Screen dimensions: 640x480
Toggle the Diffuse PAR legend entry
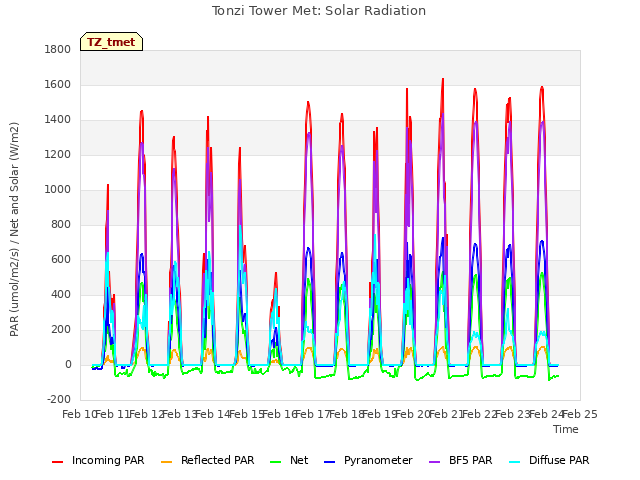point(549,460)
